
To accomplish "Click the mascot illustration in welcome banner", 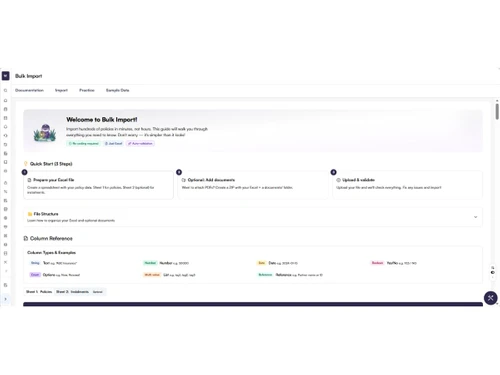I will (45, 132).
